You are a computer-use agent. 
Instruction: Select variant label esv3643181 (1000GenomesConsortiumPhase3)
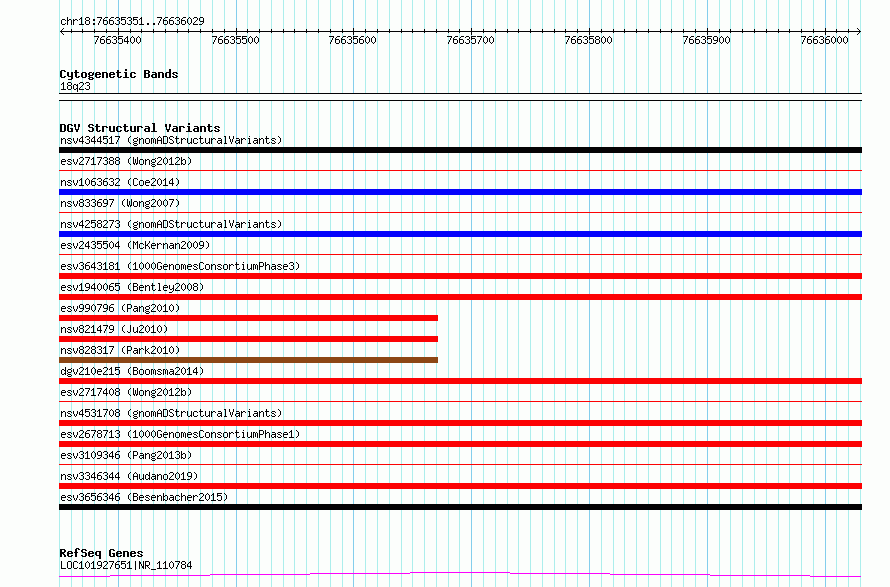(x=180, y=266)
